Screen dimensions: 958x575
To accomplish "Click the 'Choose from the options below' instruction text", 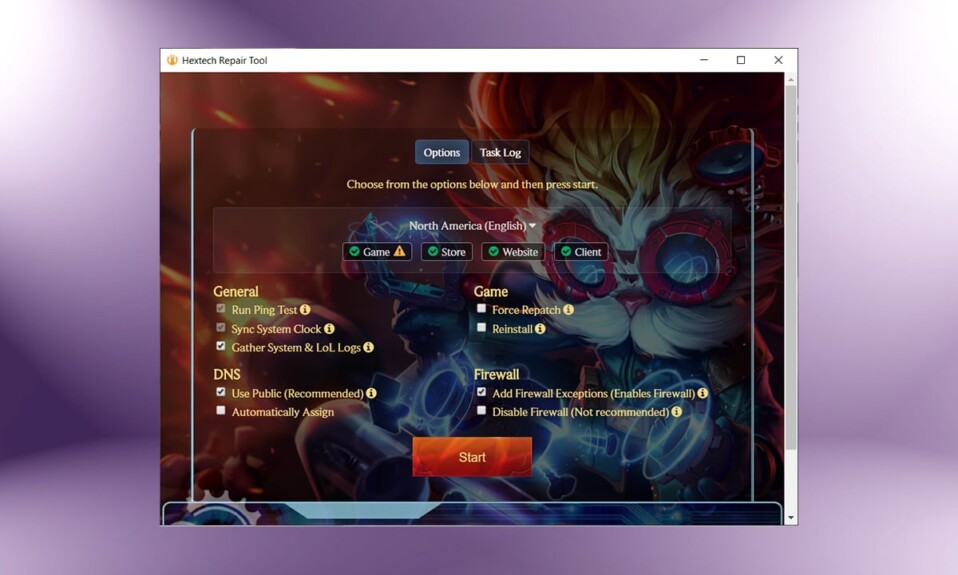I will click(x=472, y=185).
